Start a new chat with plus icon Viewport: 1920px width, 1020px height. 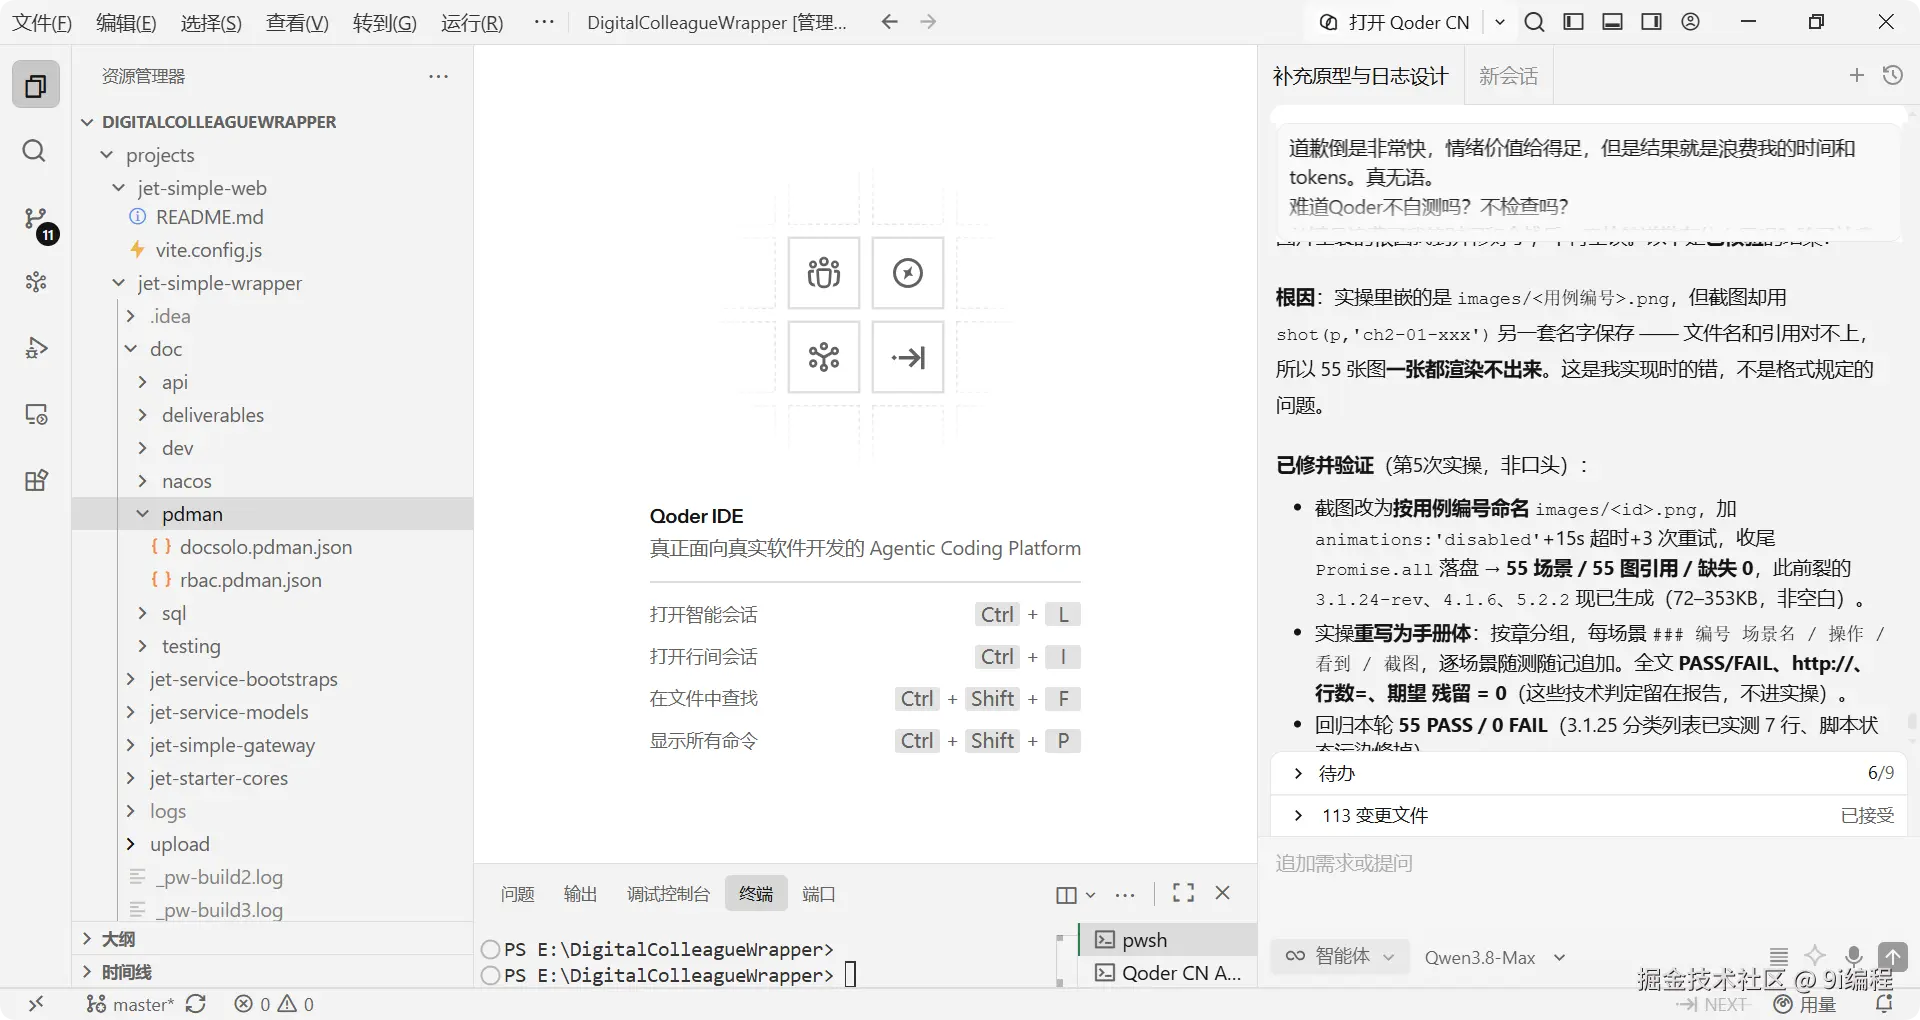1857,75
